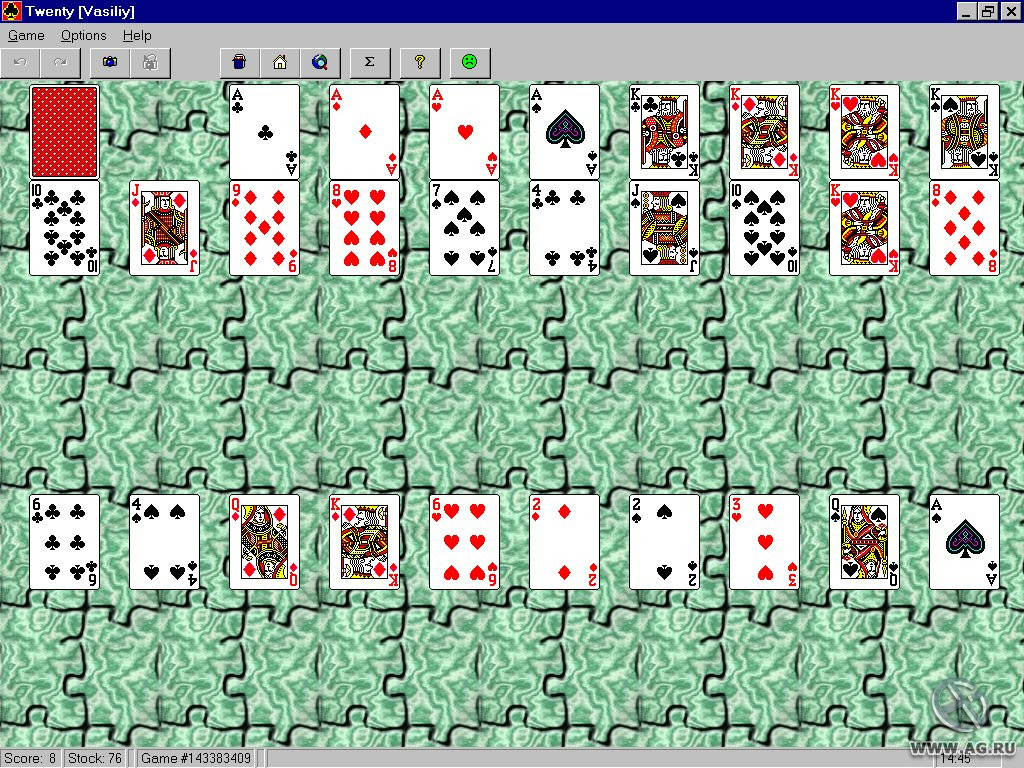Click the redo arrow toolbar button
Image resolution: width=1024 pixels, height=768 pixels.
pos(60,63)
